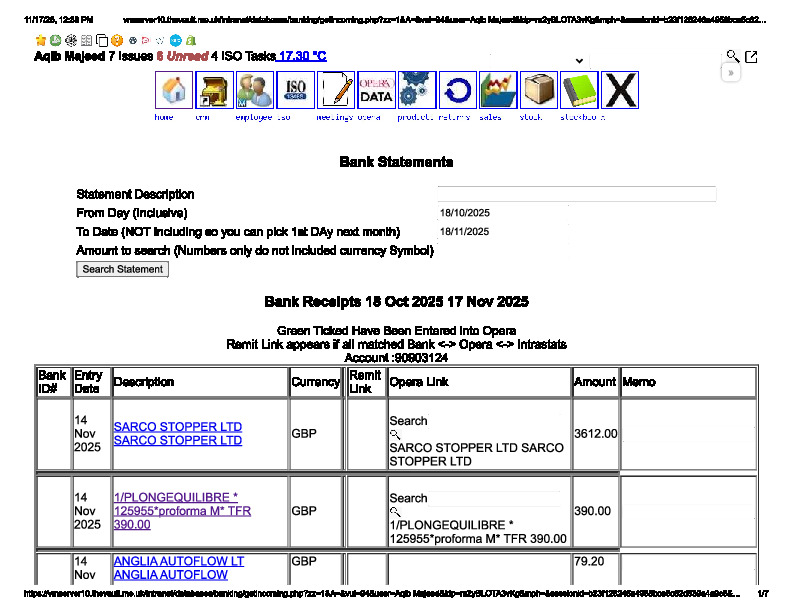This screenshot has height=612, width=792.
Task: Open the meetings notepad icon
Action: click(x=336, y=91)
